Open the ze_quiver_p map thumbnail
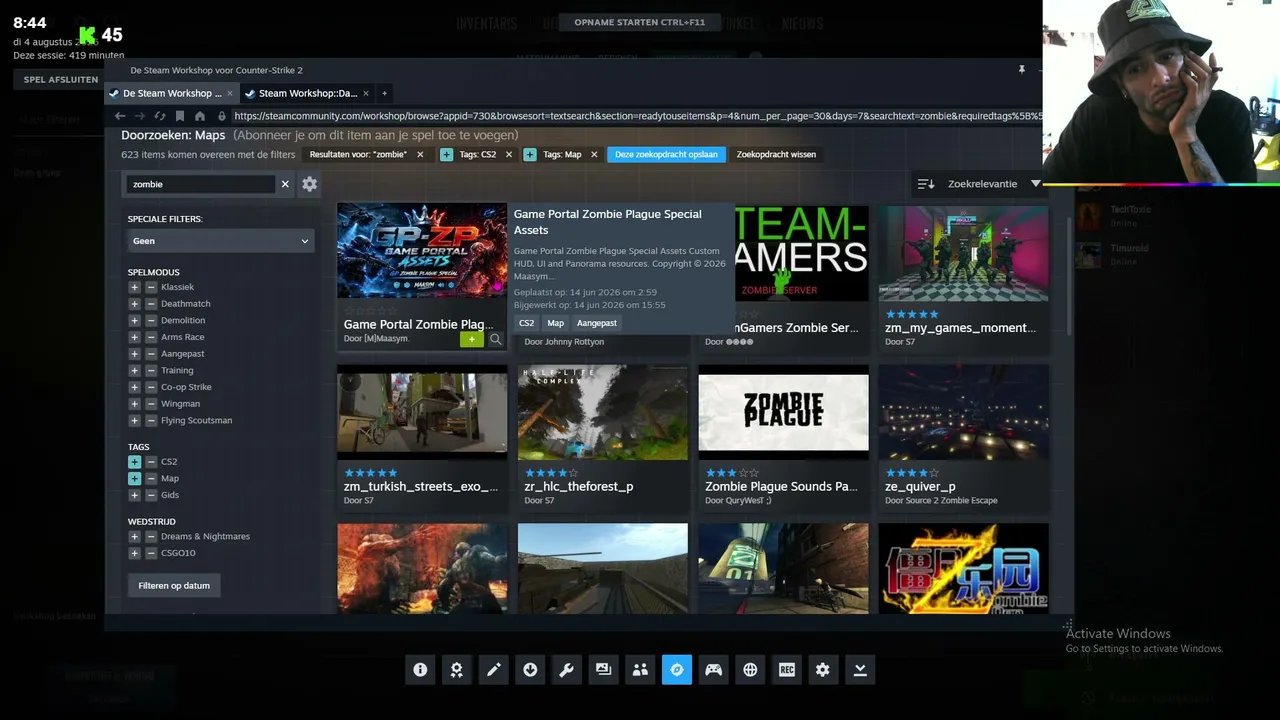This screenshot has height=720, width=1280. [x=964, y=412]
